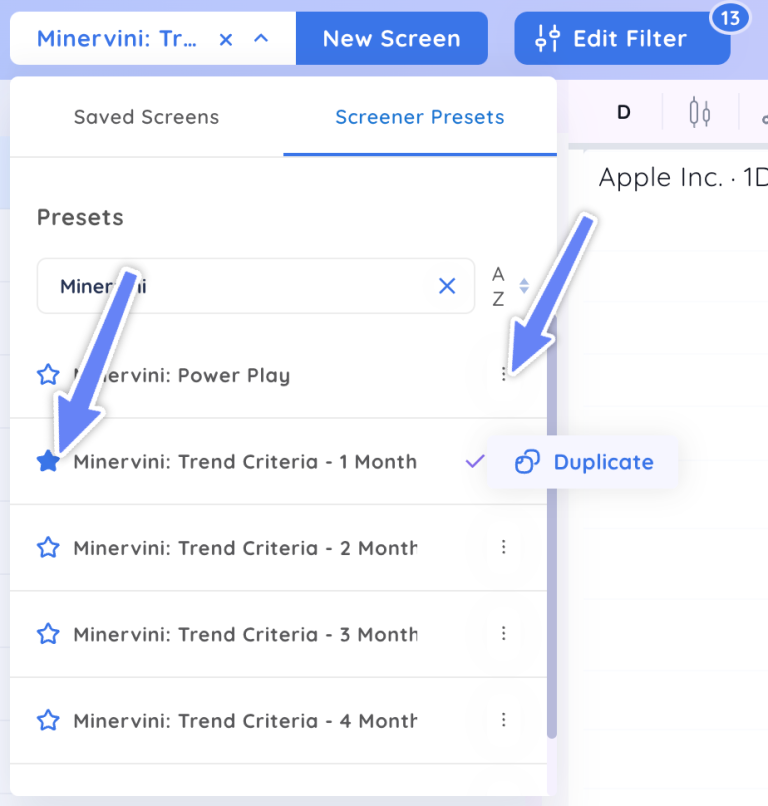
Task: Favorite the Minervini: Power Play preset
Action: tap(48, 375)
